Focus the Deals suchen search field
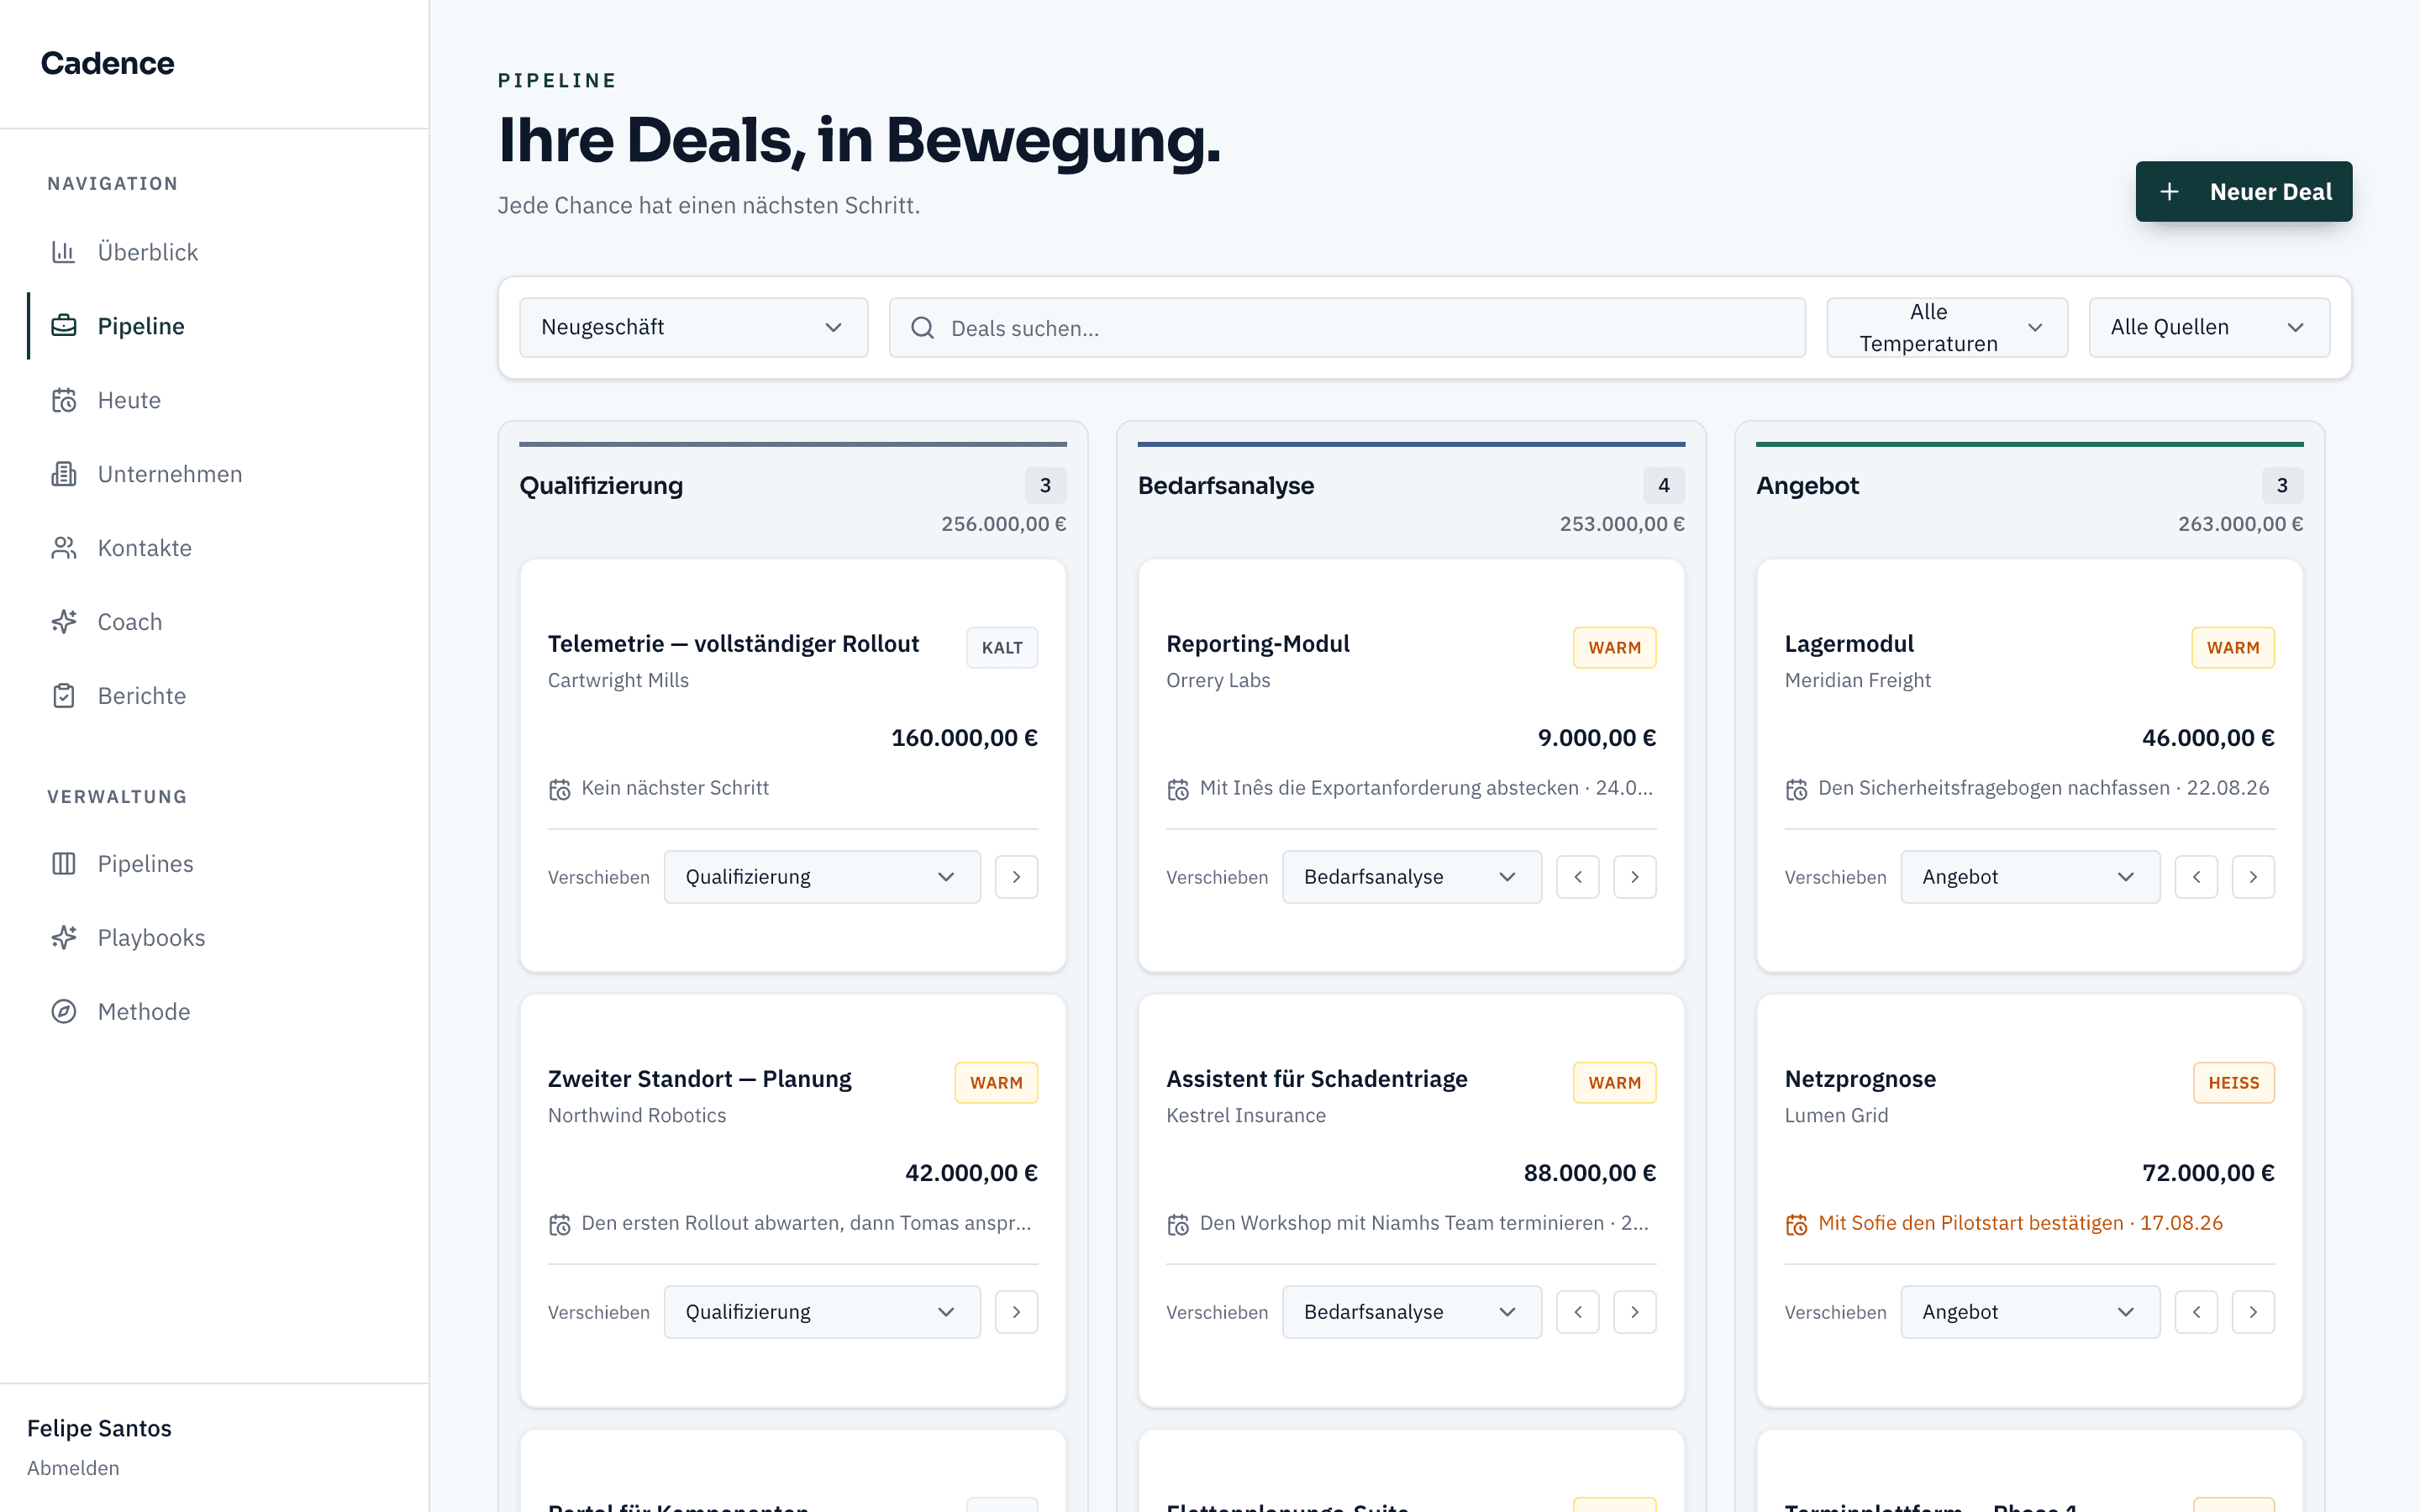The width and height of the screenshot is (2420, 1512). pos(1347,327)
